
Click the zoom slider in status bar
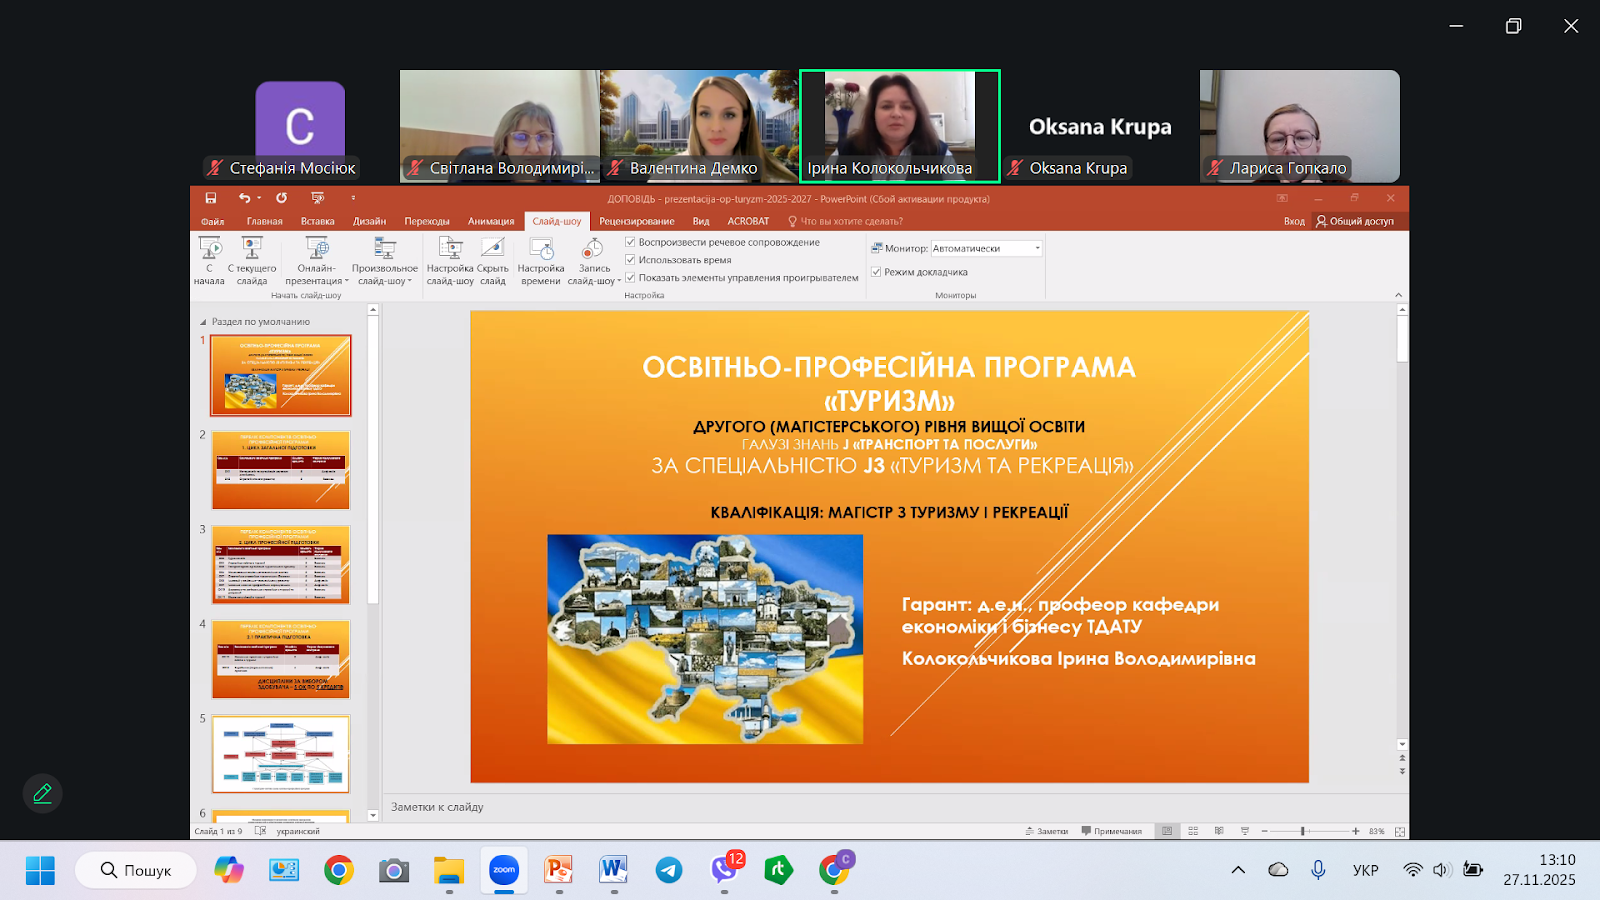point(1302,831)
